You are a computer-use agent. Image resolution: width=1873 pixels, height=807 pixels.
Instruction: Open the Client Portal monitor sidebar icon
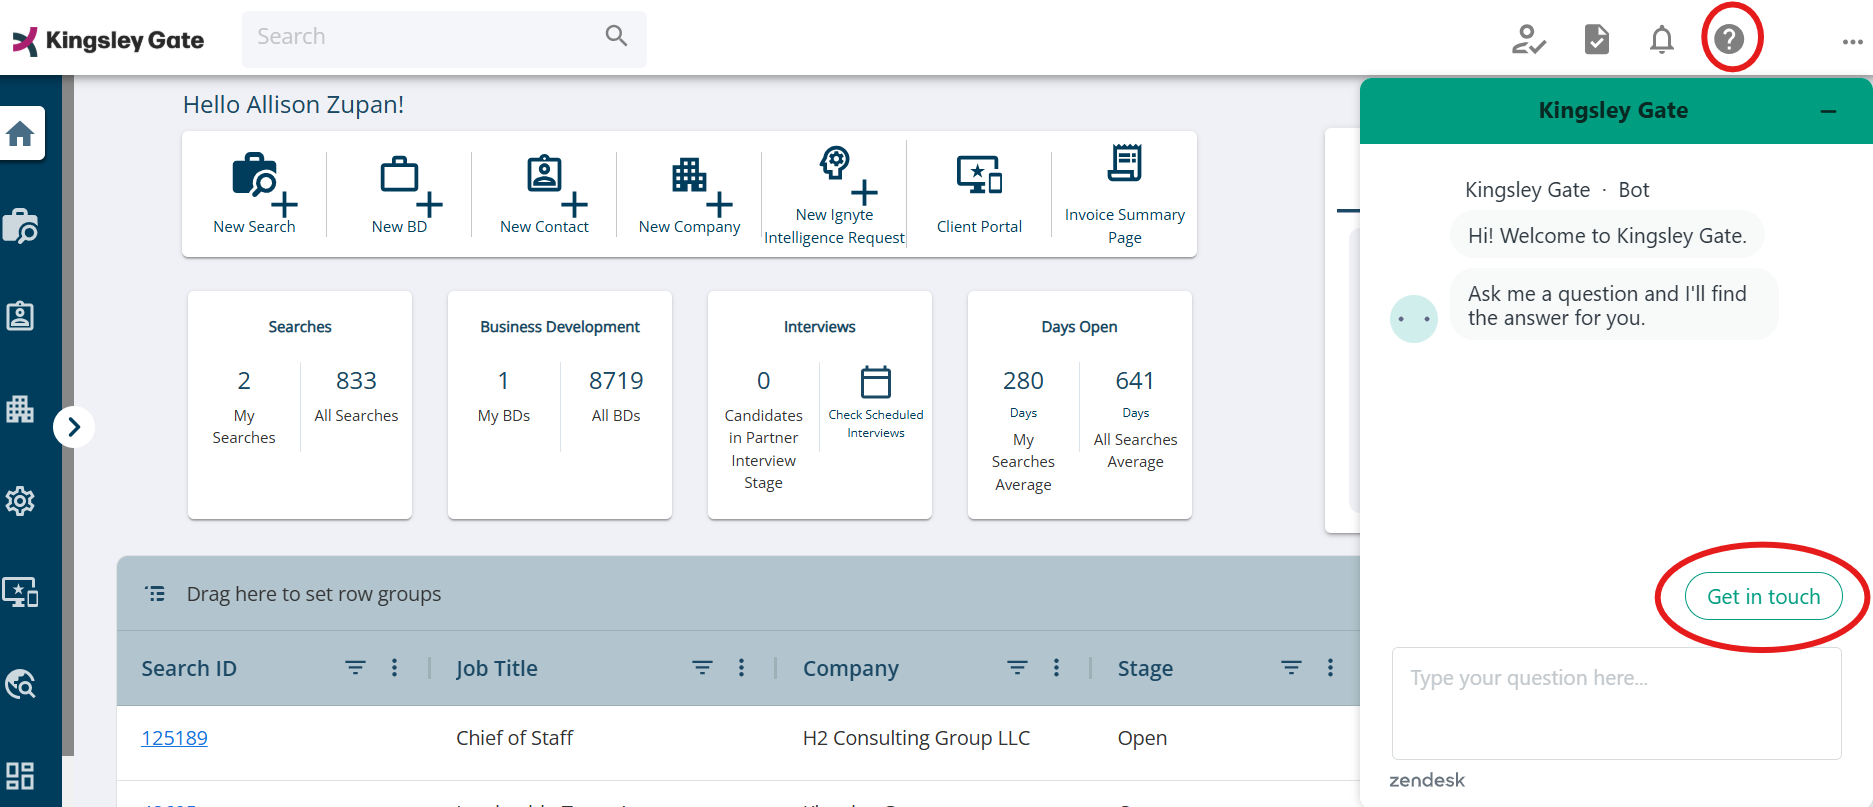(x=20, y=592)
